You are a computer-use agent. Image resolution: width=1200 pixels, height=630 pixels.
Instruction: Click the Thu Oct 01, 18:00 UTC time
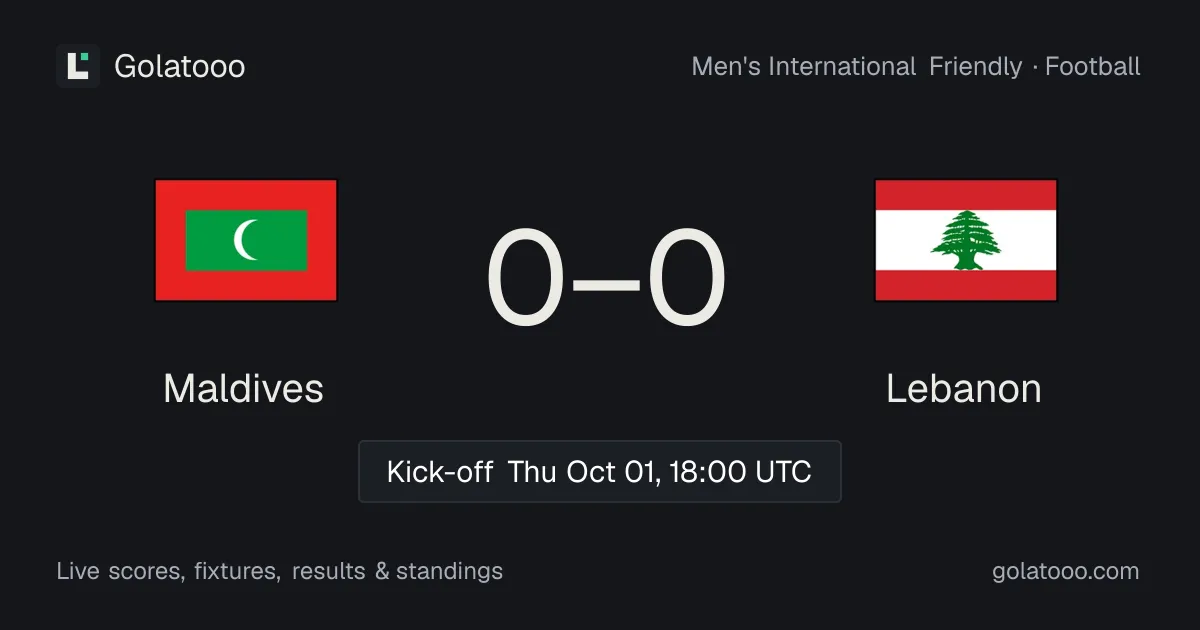[x=660, y=471]
